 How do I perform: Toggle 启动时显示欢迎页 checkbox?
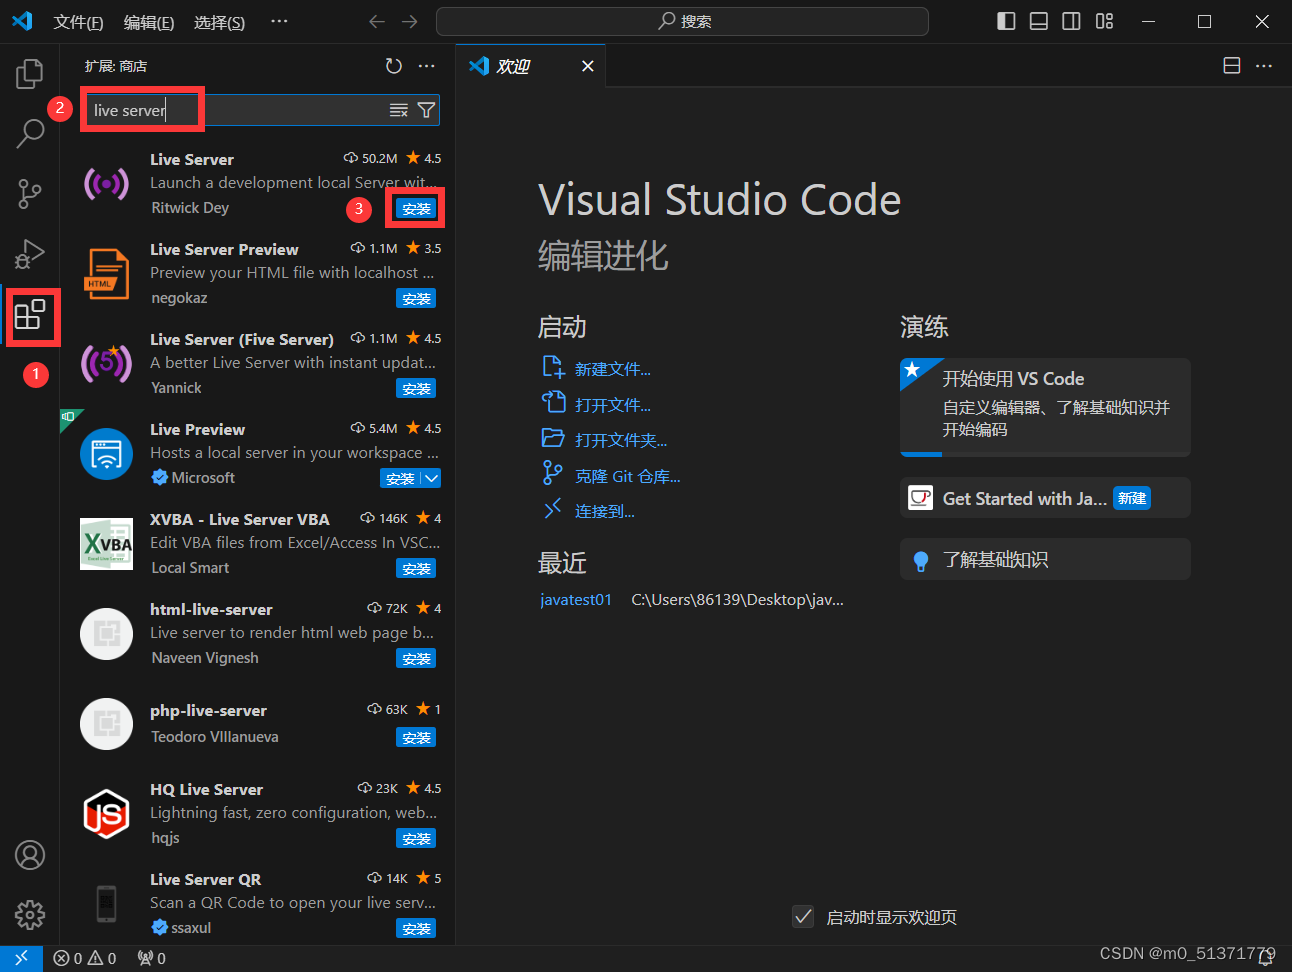(x=803, y=917)
